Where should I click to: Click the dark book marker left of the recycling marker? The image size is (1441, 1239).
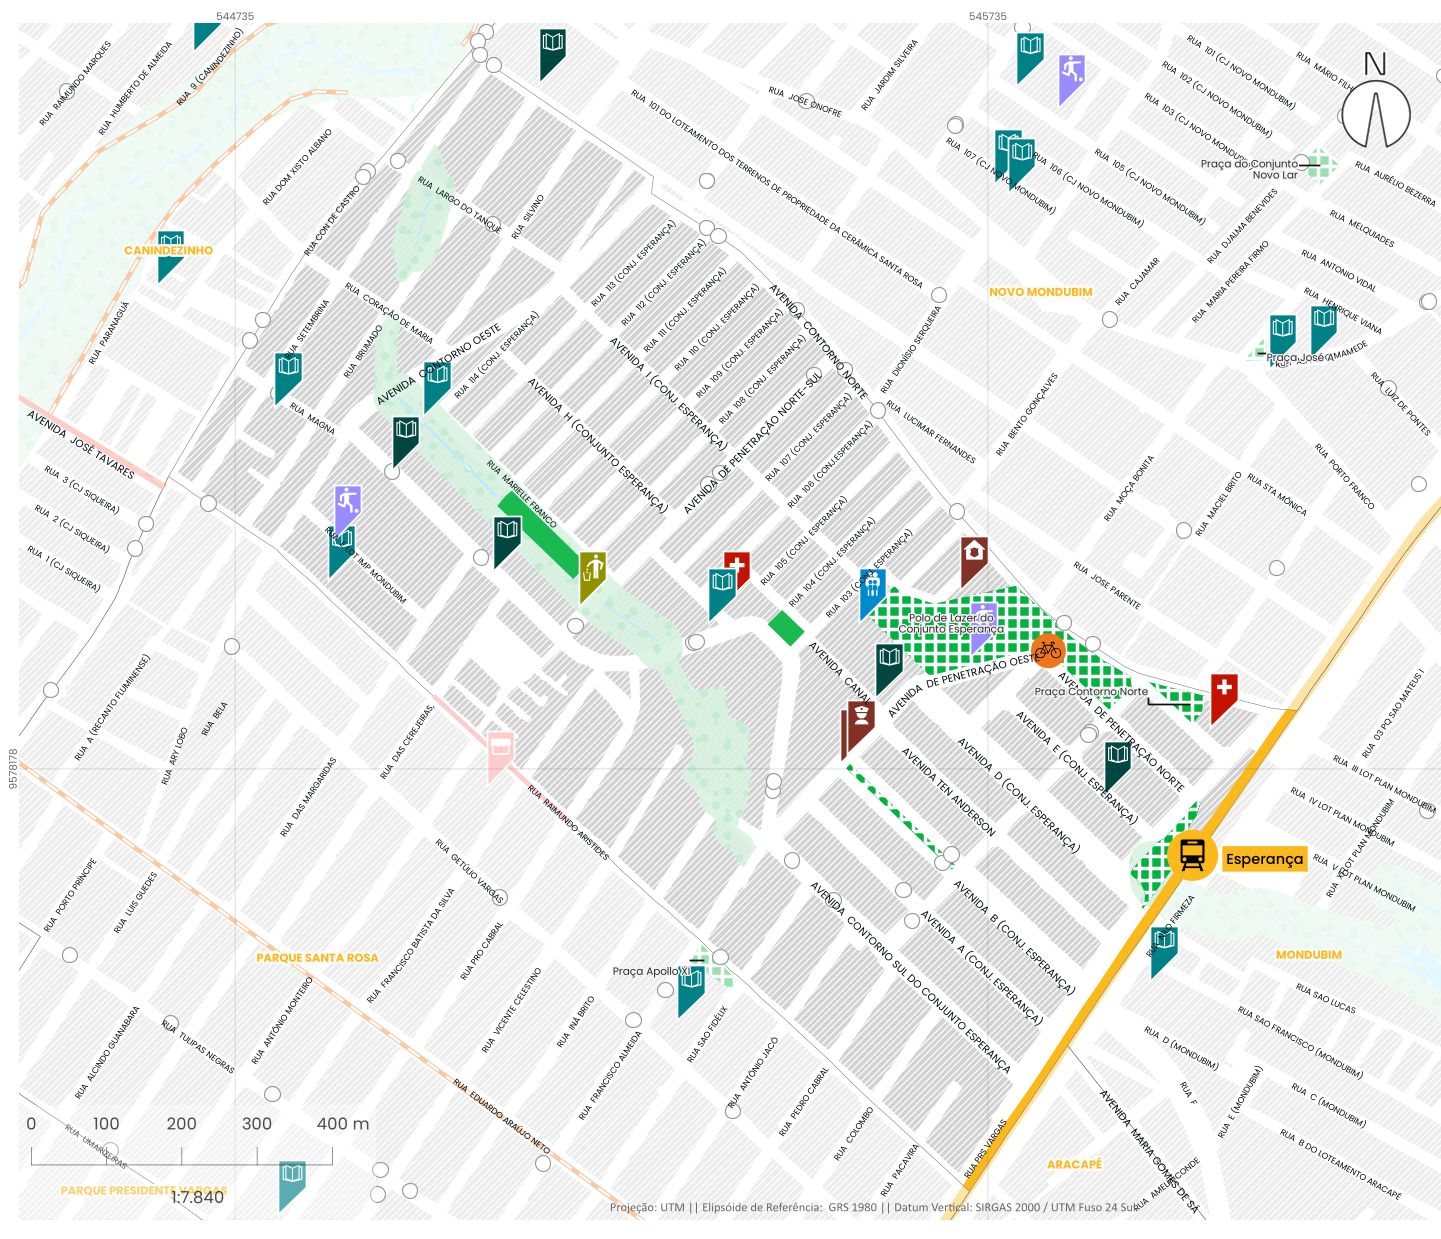click(507, 541)
